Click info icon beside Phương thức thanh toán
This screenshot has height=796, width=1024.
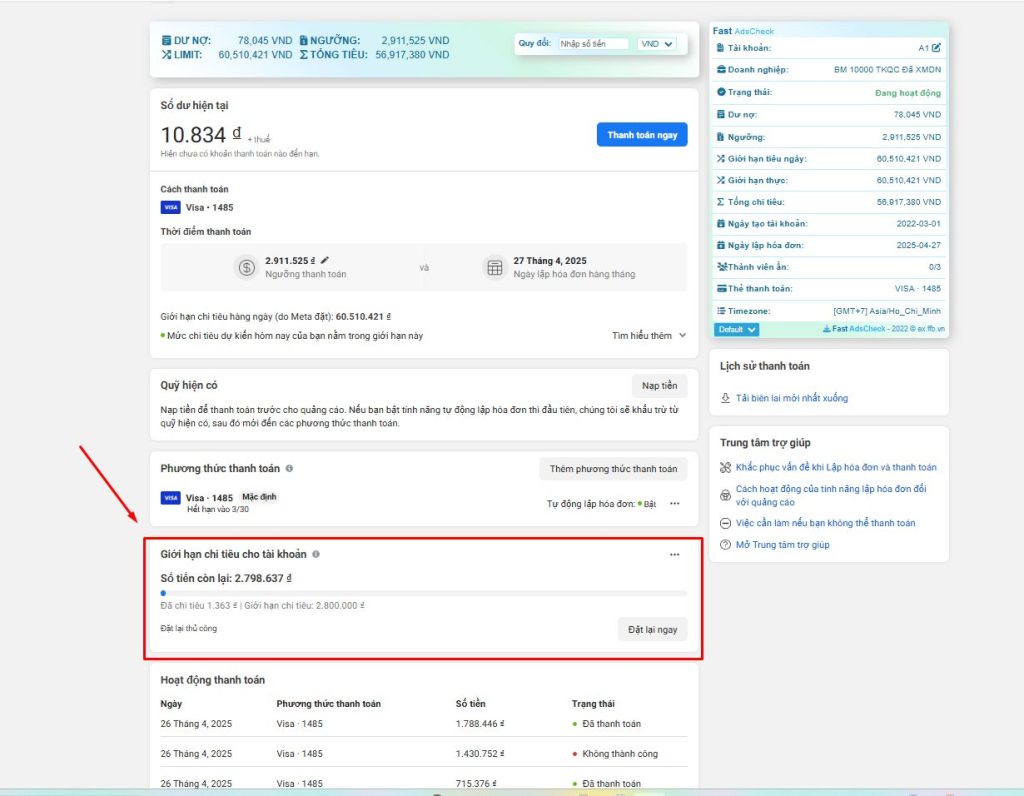(289, 468)
